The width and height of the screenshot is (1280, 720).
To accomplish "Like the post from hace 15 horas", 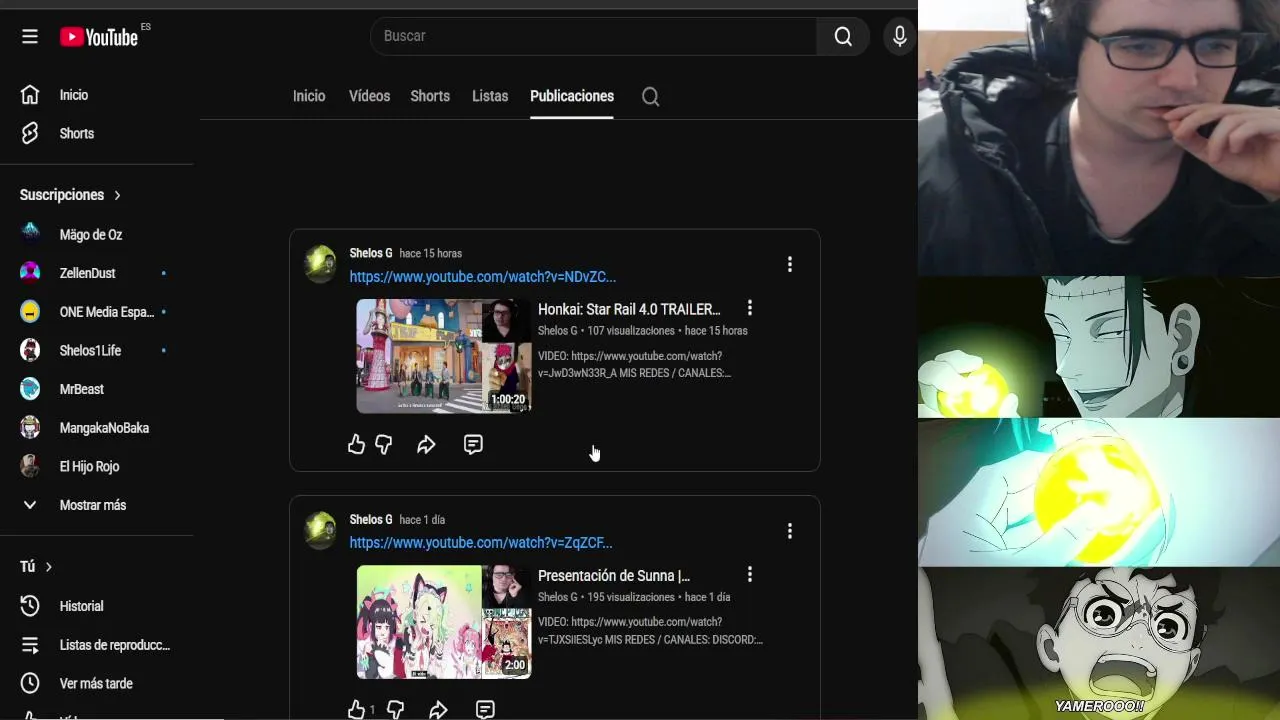I will [x=356, y=445].
